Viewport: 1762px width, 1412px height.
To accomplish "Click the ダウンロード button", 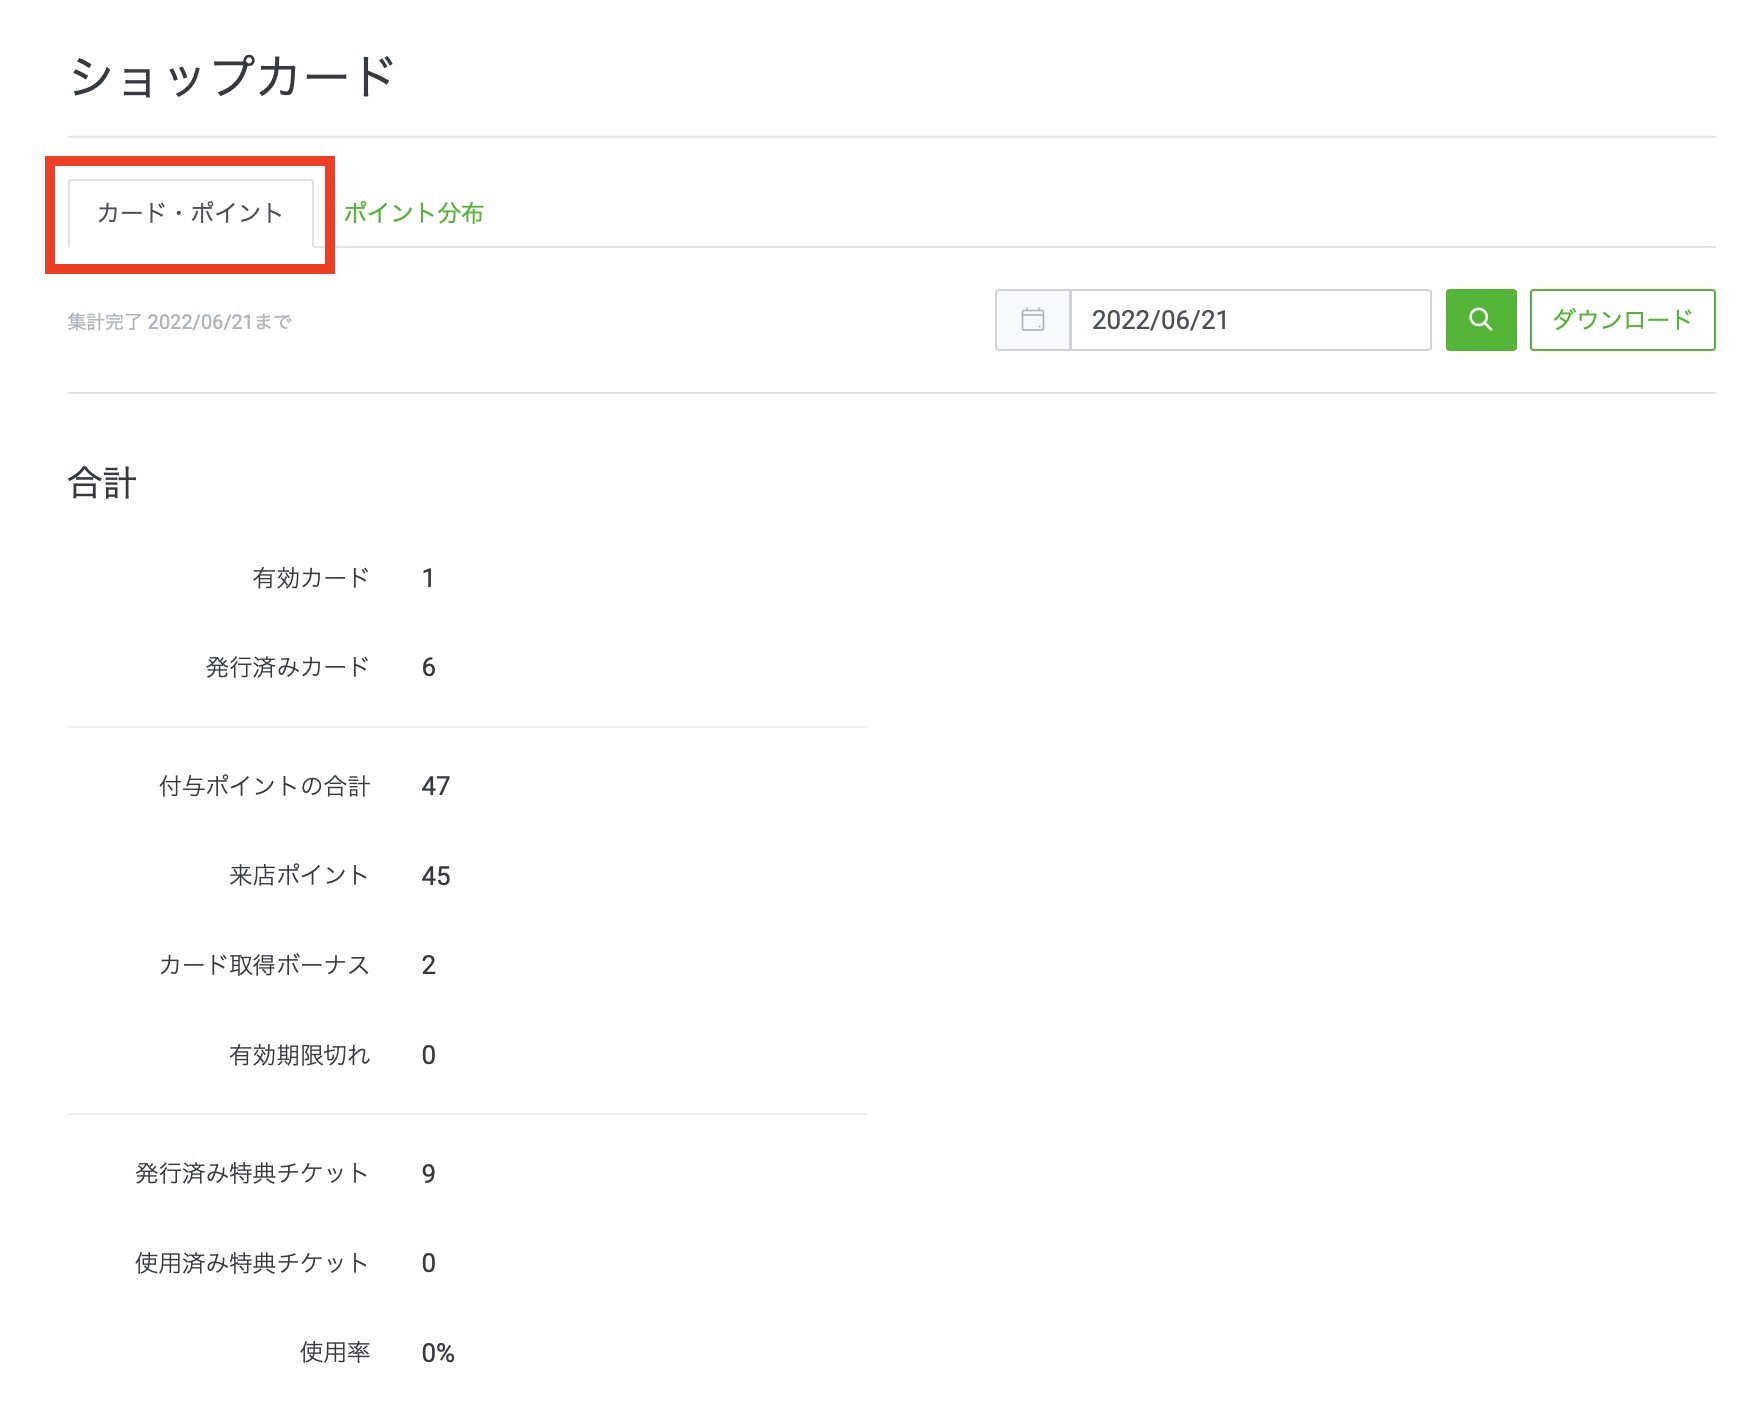I will [1621, 320].
